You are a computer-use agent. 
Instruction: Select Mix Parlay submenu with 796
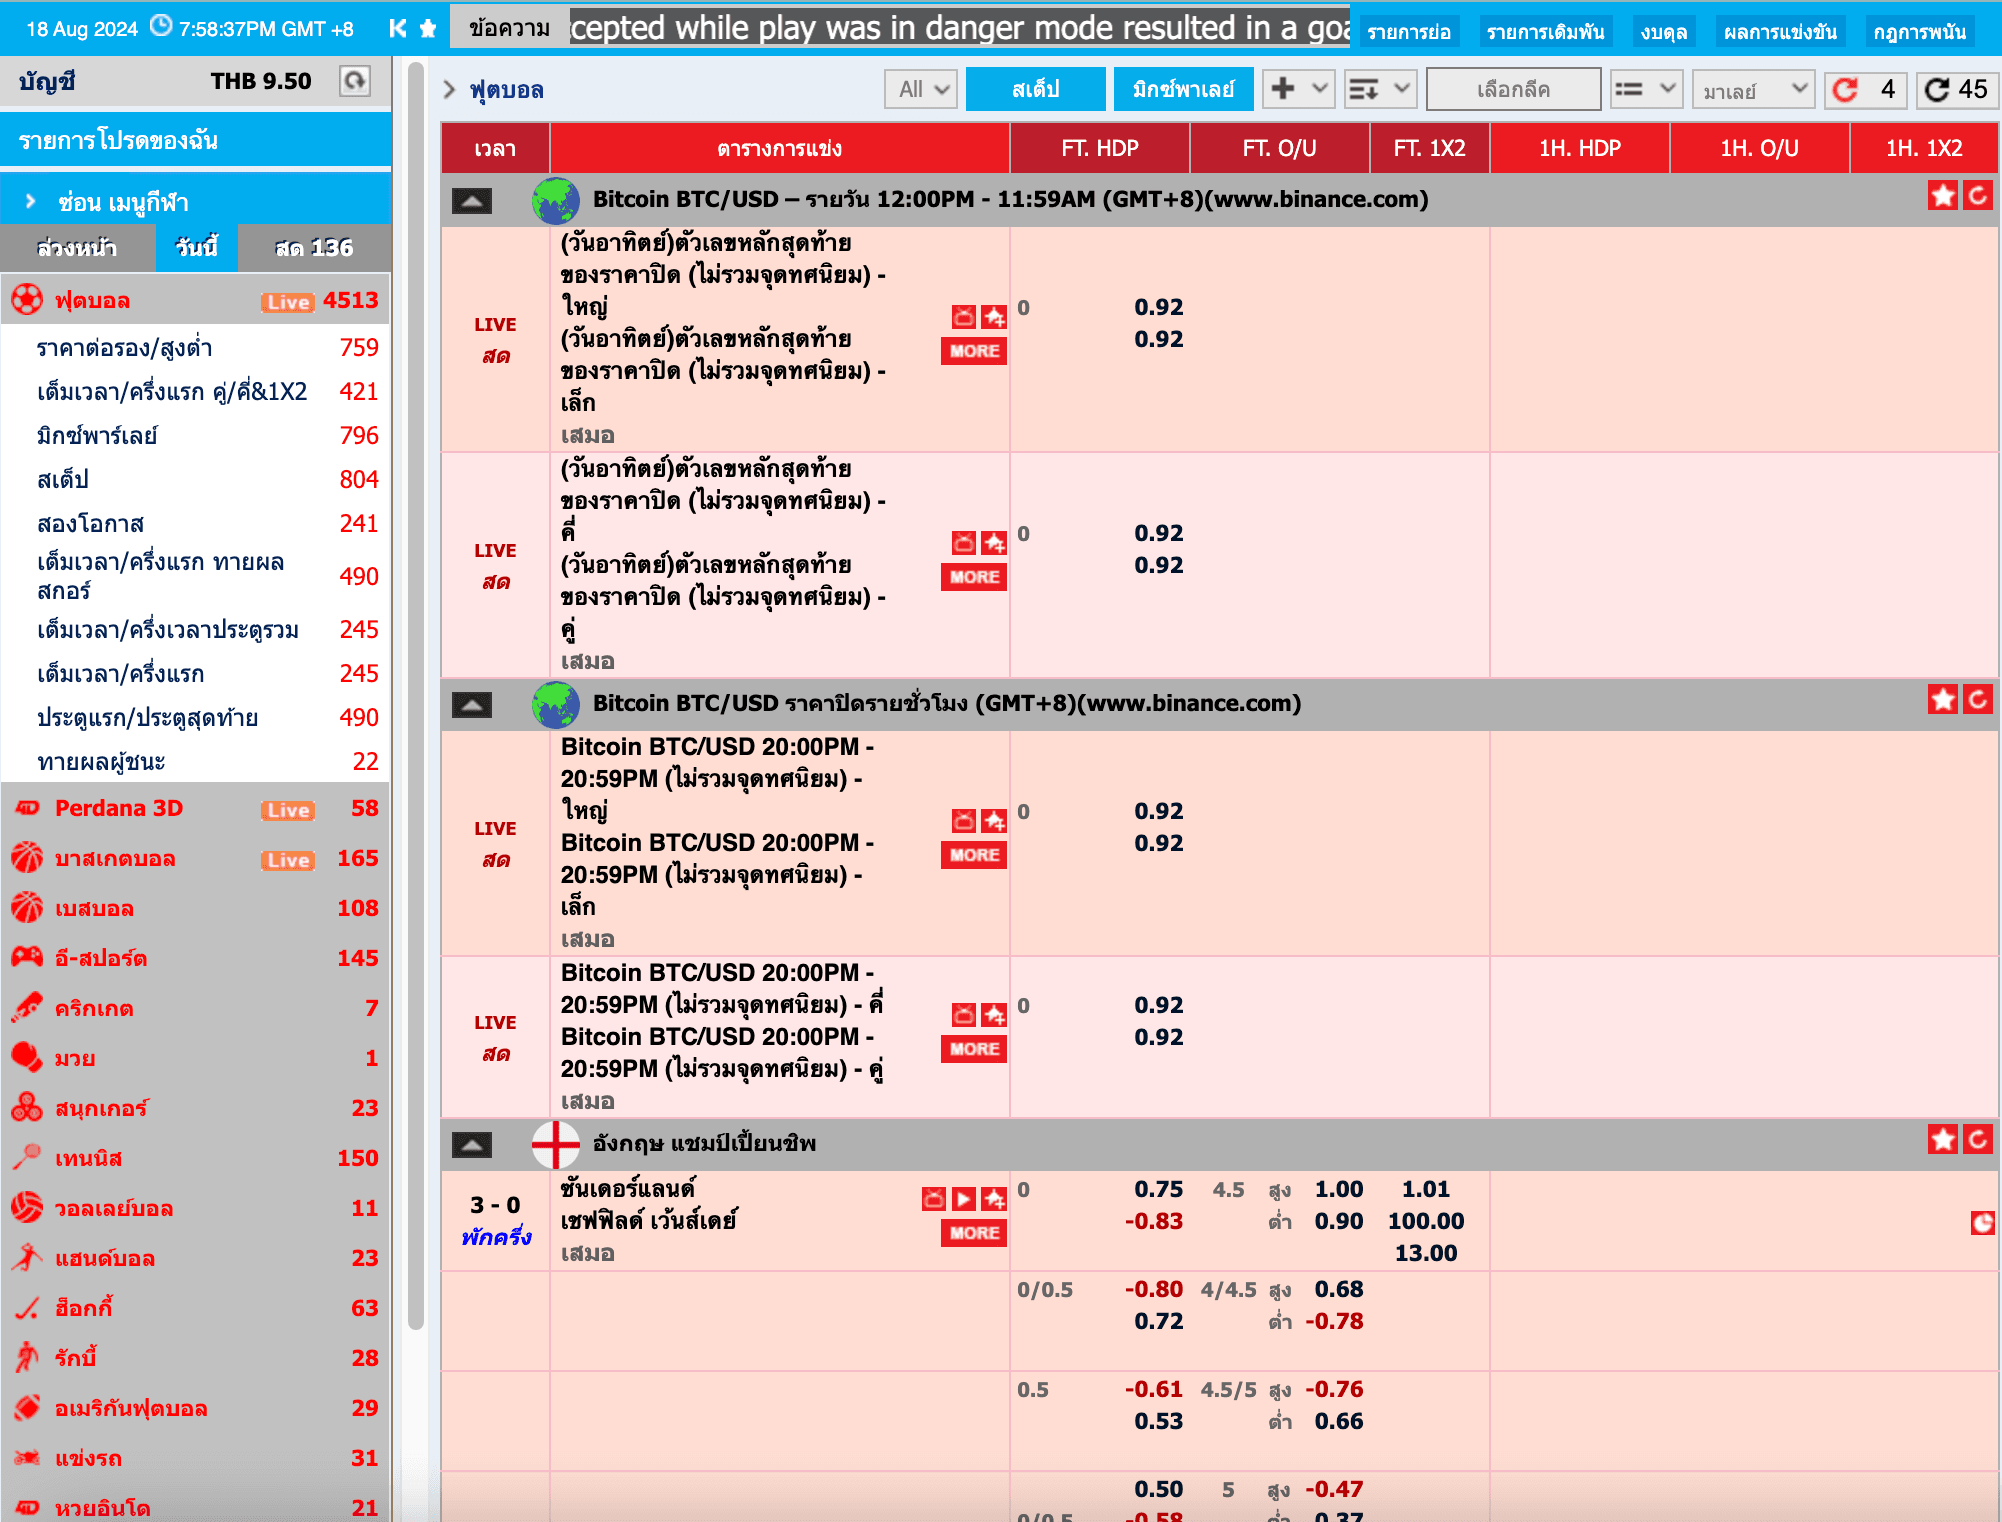[196, 435]
